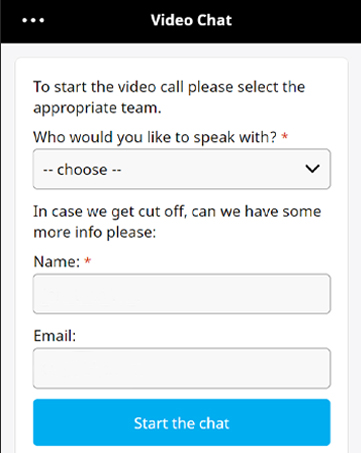The image size is (361, 453).
Task: Click the Start the chat button
Action: pos(182,422)
